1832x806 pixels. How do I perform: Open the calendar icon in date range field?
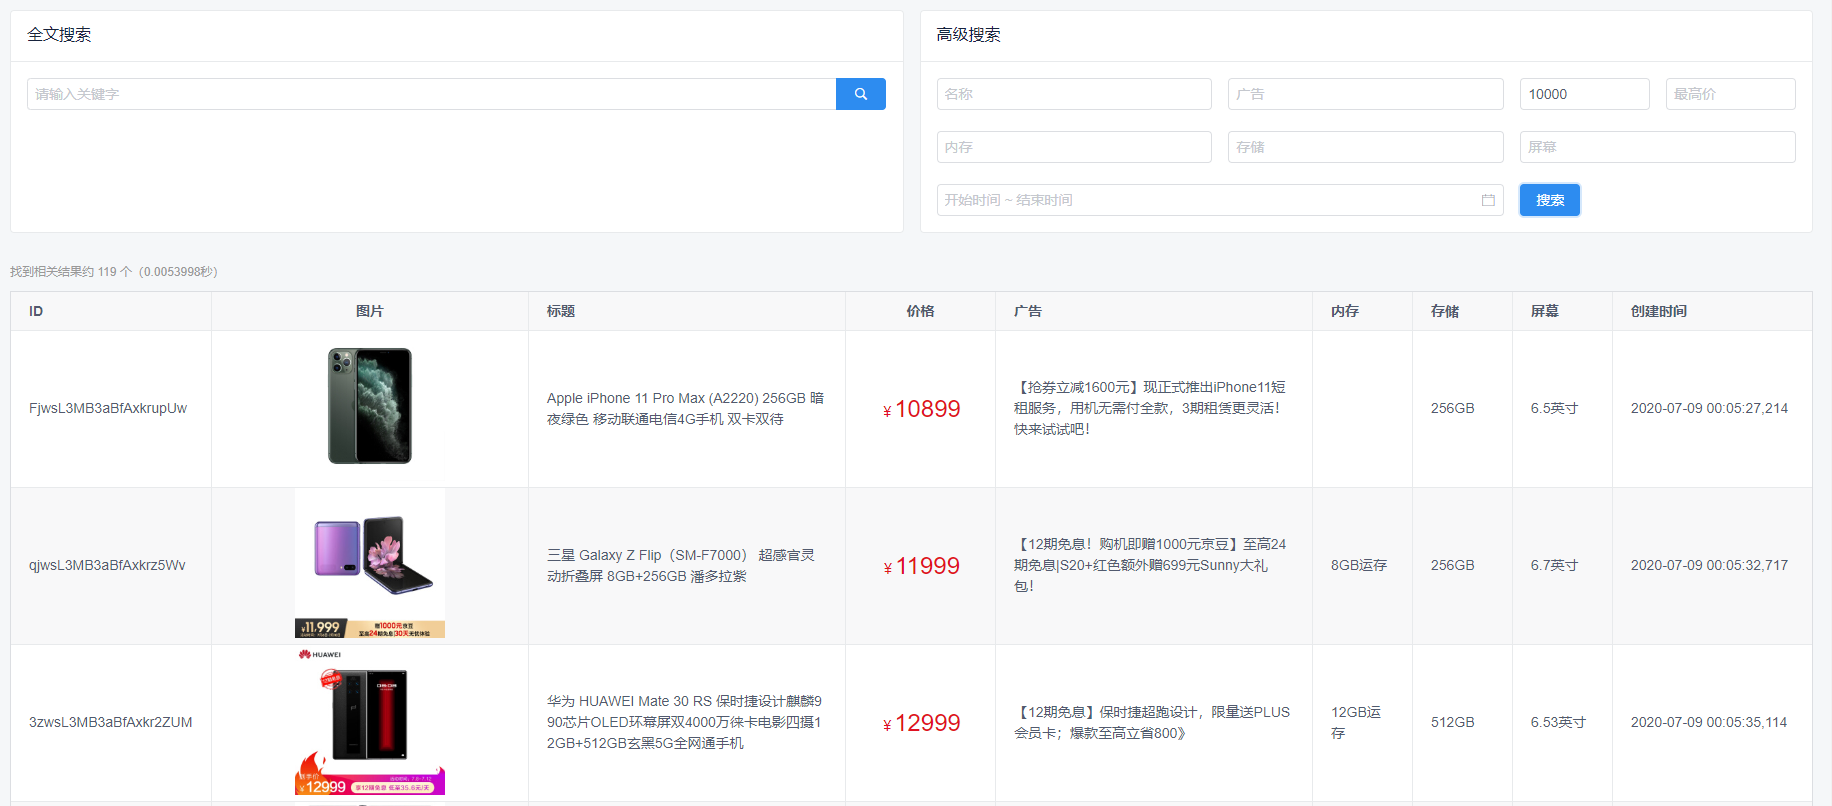1488,200
